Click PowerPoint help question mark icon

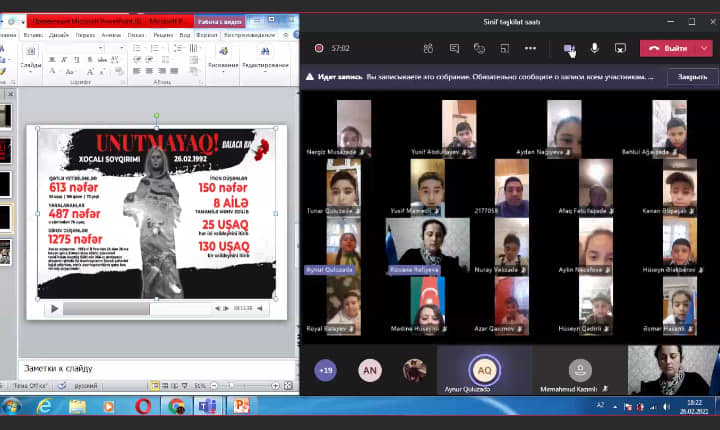click(296, 35)
